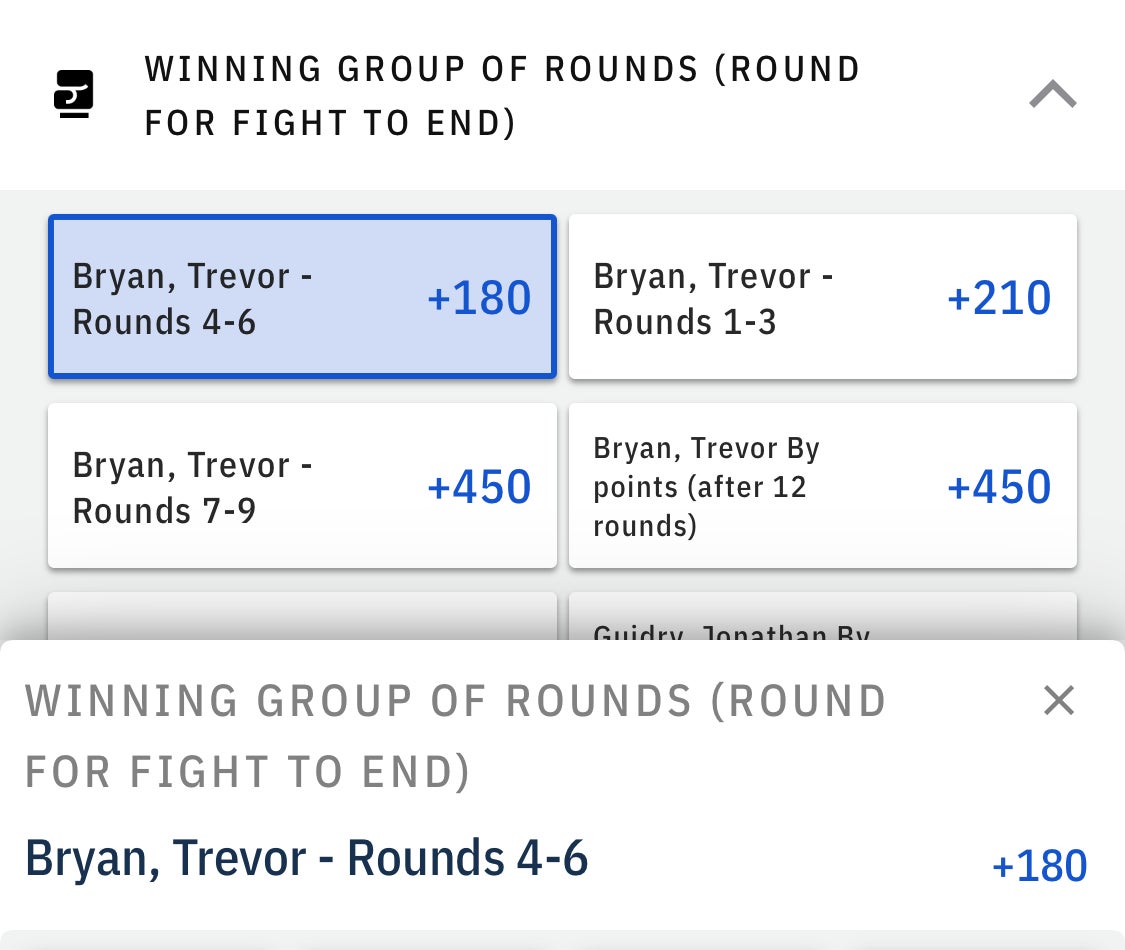Image resolution: width=1125 pixels, height=950 pixels.
Task: Select Bryan, Trevor Rounds 1-3 option
Action: click(822, 298)
